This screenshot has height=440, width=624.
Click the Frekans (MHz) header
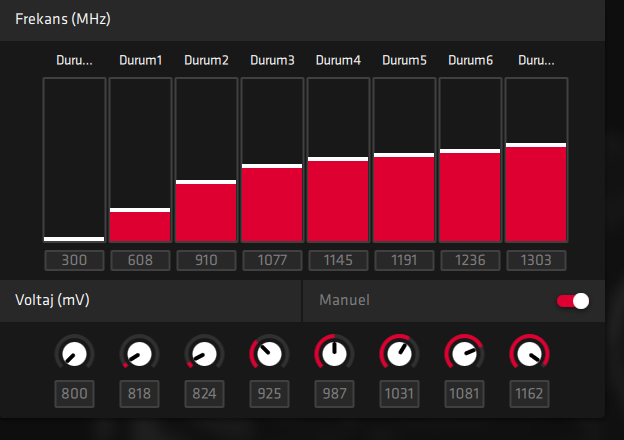click(x=63, y=19)
